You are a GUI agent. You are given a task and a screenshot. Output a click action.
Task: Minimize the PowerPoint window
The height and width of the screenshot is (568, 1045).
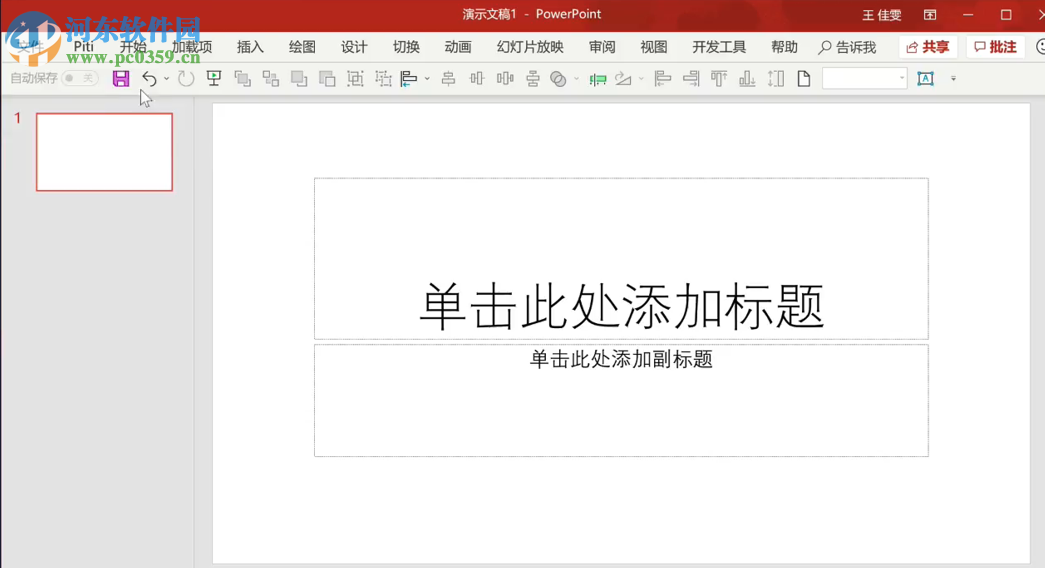click(968, 15)
